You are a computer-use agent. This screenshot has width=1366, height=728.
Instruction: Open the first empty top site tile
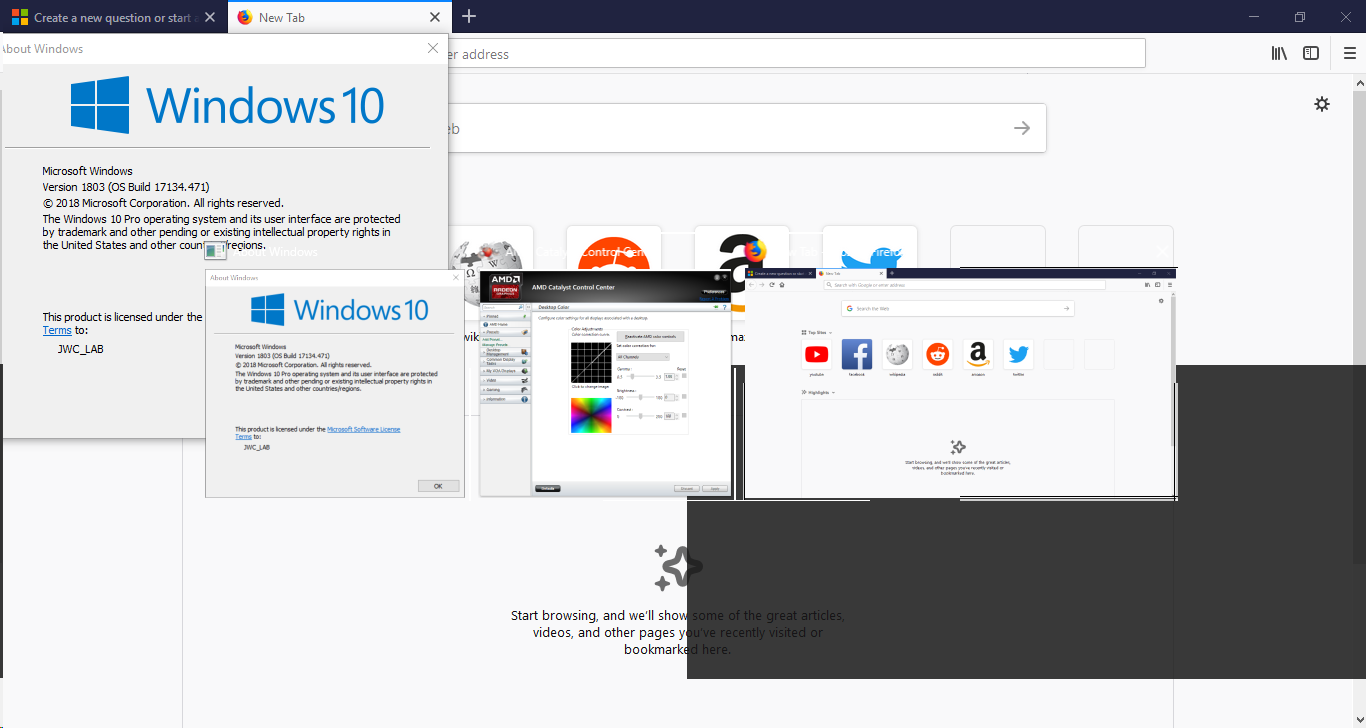tap(998, 246)
